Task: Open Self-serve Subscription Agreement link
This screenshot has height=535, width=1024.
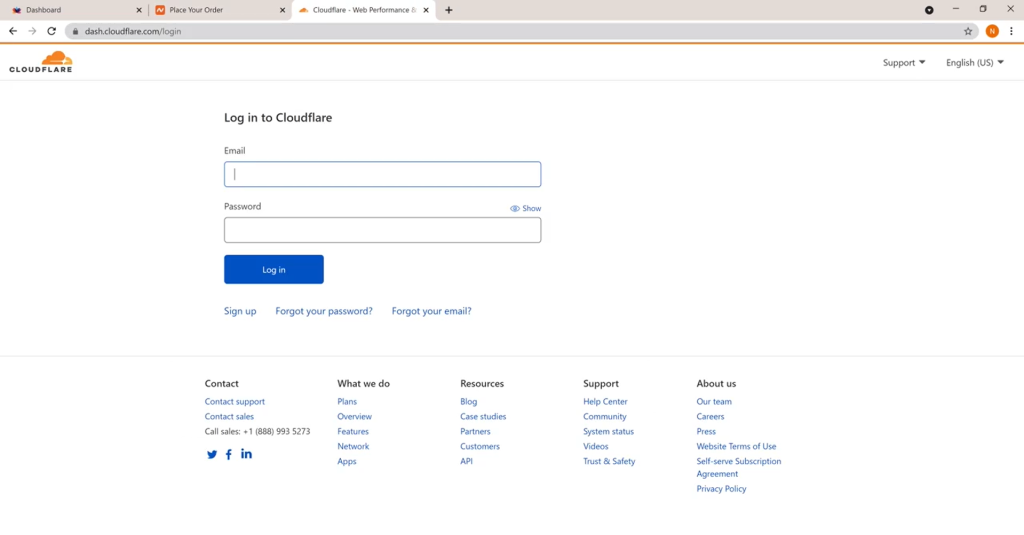Action: (739, 468)
